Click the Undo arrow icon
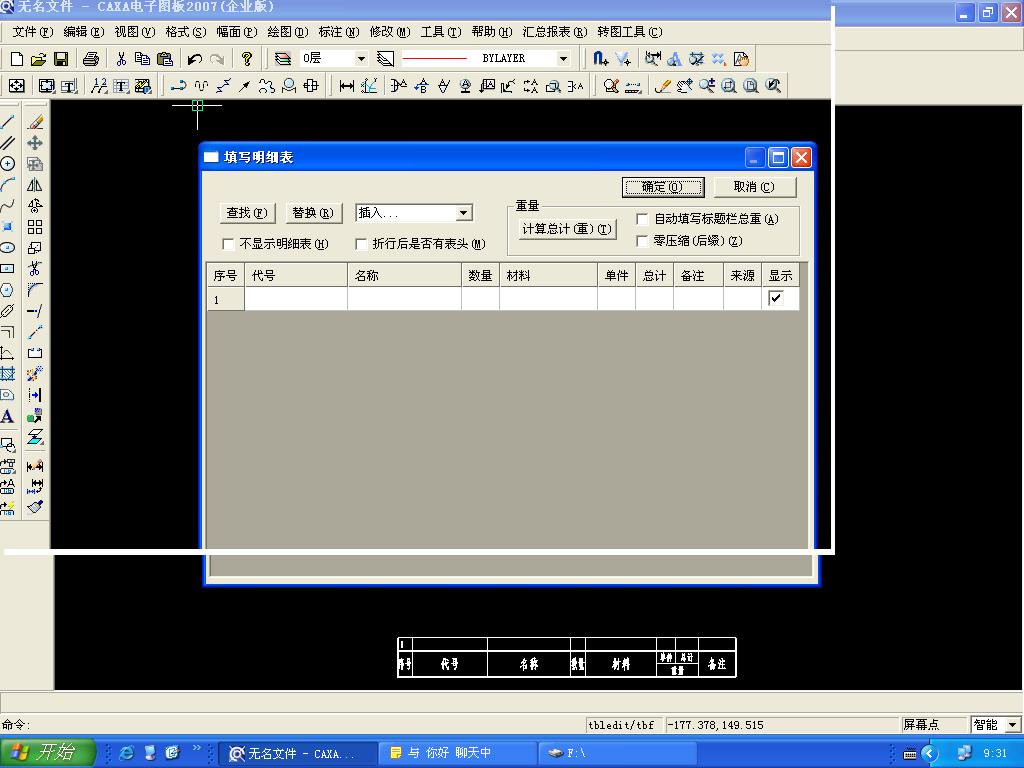Viewport: 1024px width, 768px height. (x=195, y=59)
